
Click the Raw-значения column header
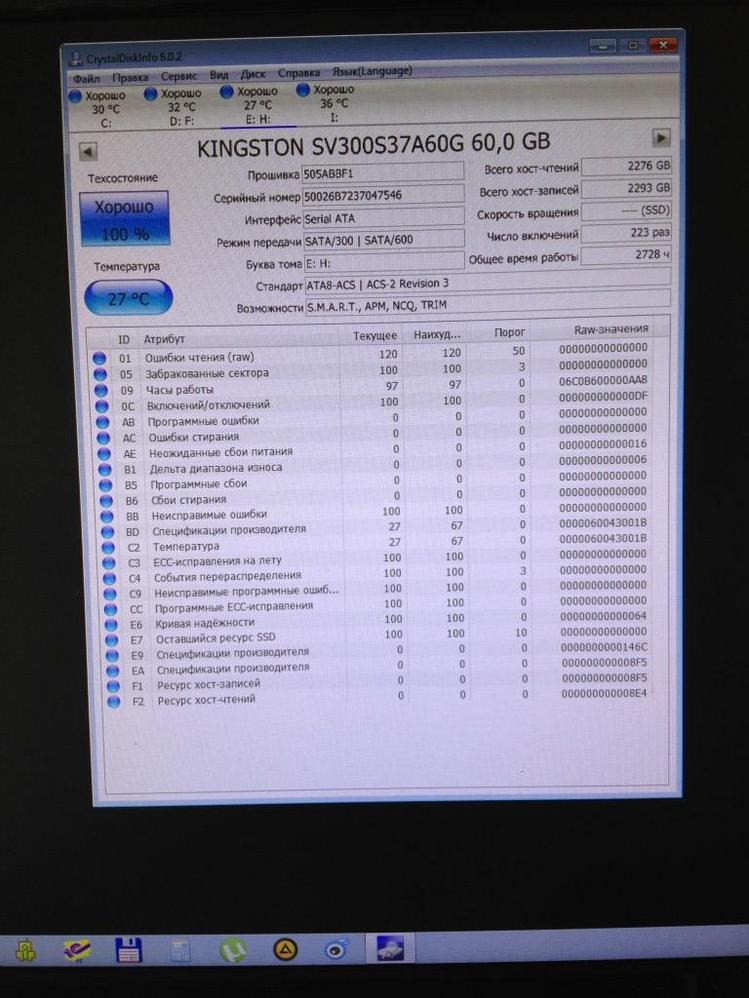[611, 329]
